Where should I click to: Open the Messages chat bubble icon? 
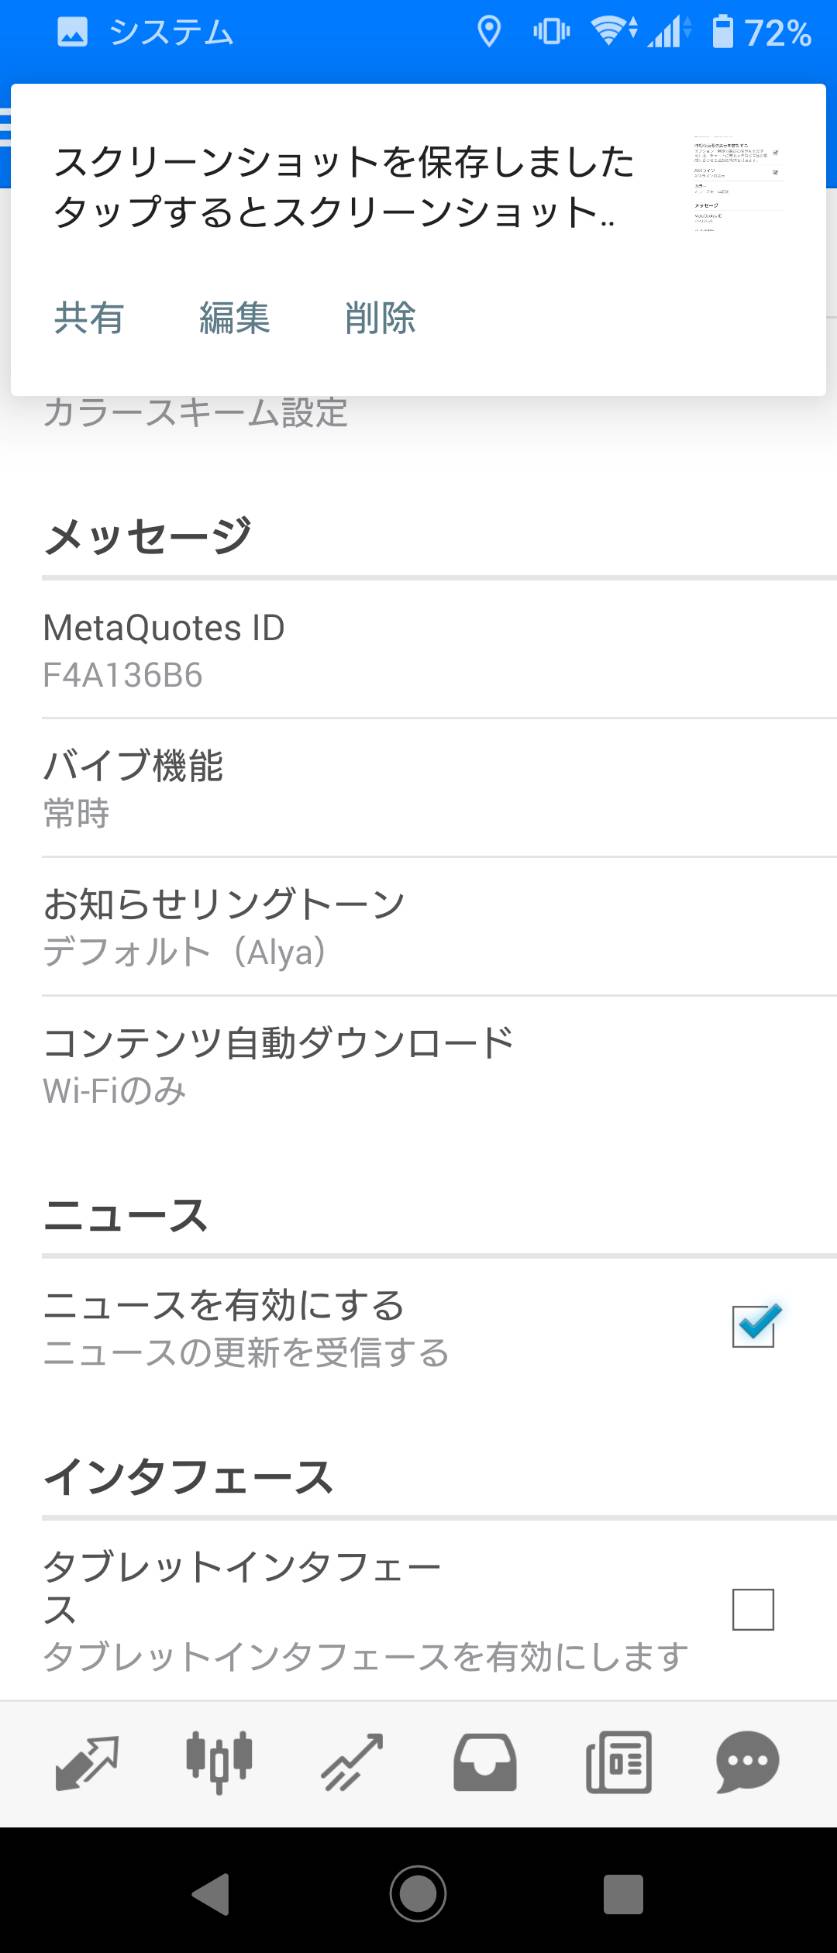coord(748,1762)
